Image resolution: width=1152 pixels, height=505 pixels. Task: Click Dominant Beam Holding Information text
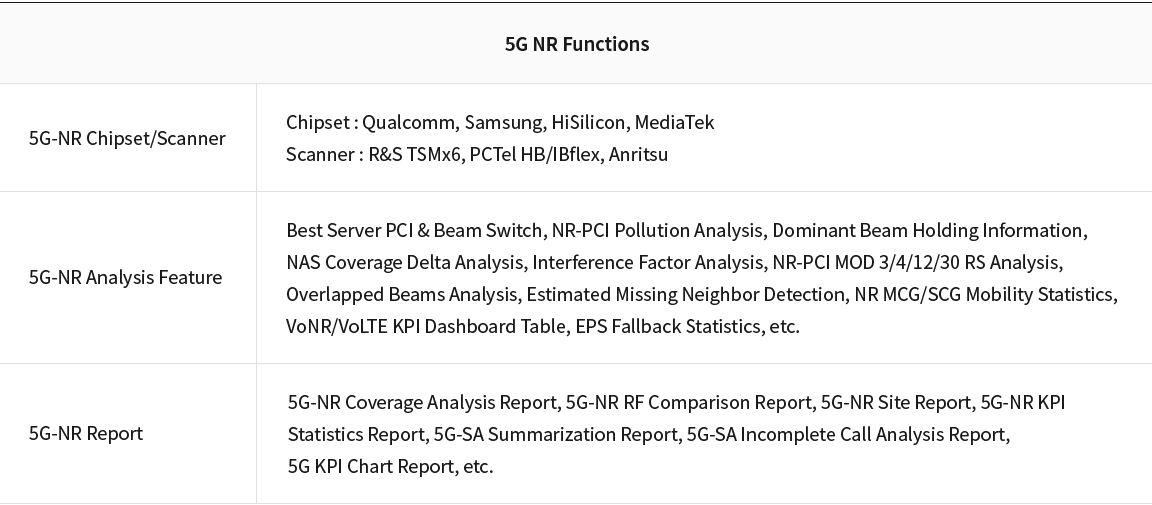pyautogui.click(x=927, y=230)
